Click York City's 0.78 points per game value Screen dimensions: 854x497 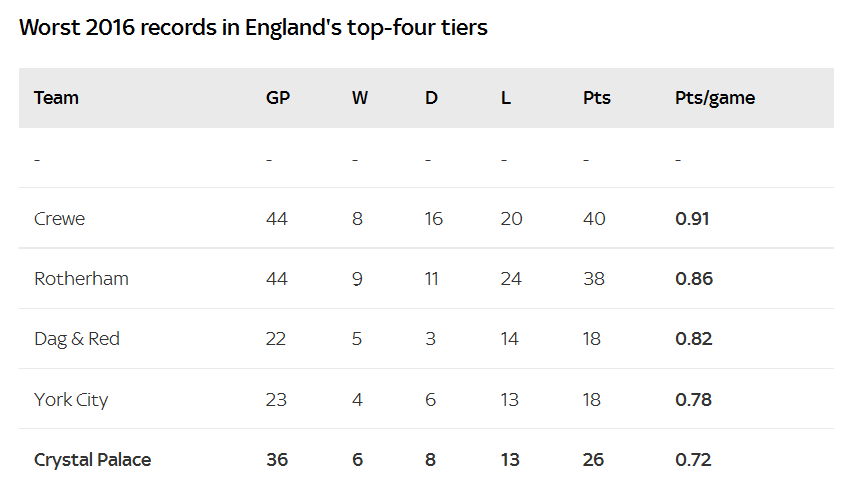tap(693, 400)
